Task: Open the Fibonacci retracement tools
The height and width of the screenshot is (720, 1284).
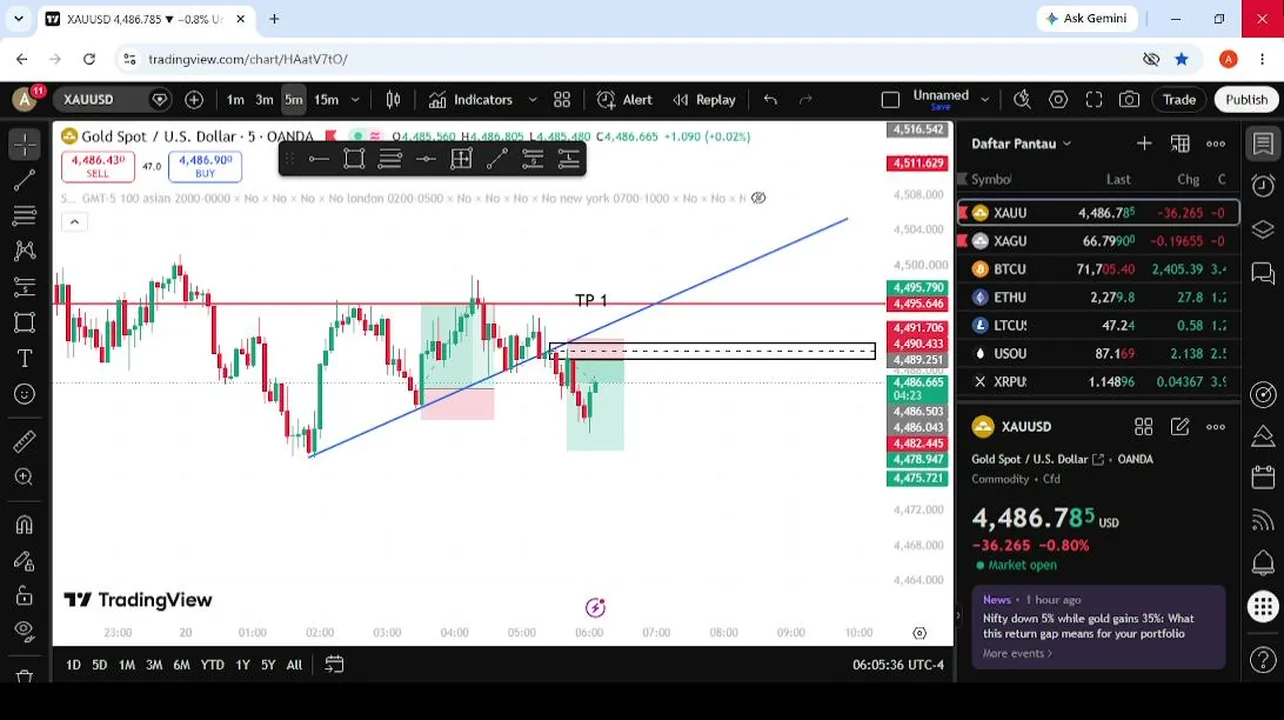Action: coord(25,215)
